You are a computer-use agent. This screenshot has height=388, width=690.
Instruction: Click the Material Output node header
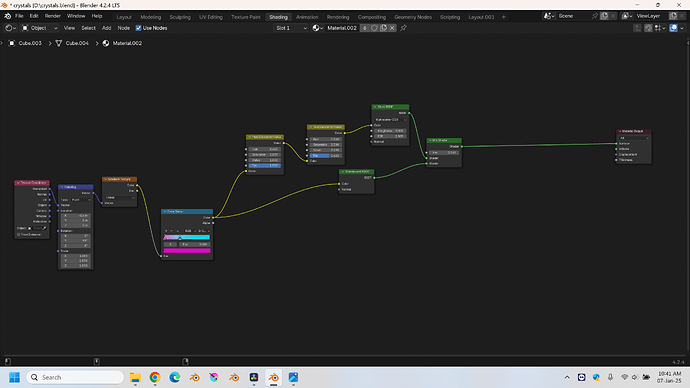point(634,131)
